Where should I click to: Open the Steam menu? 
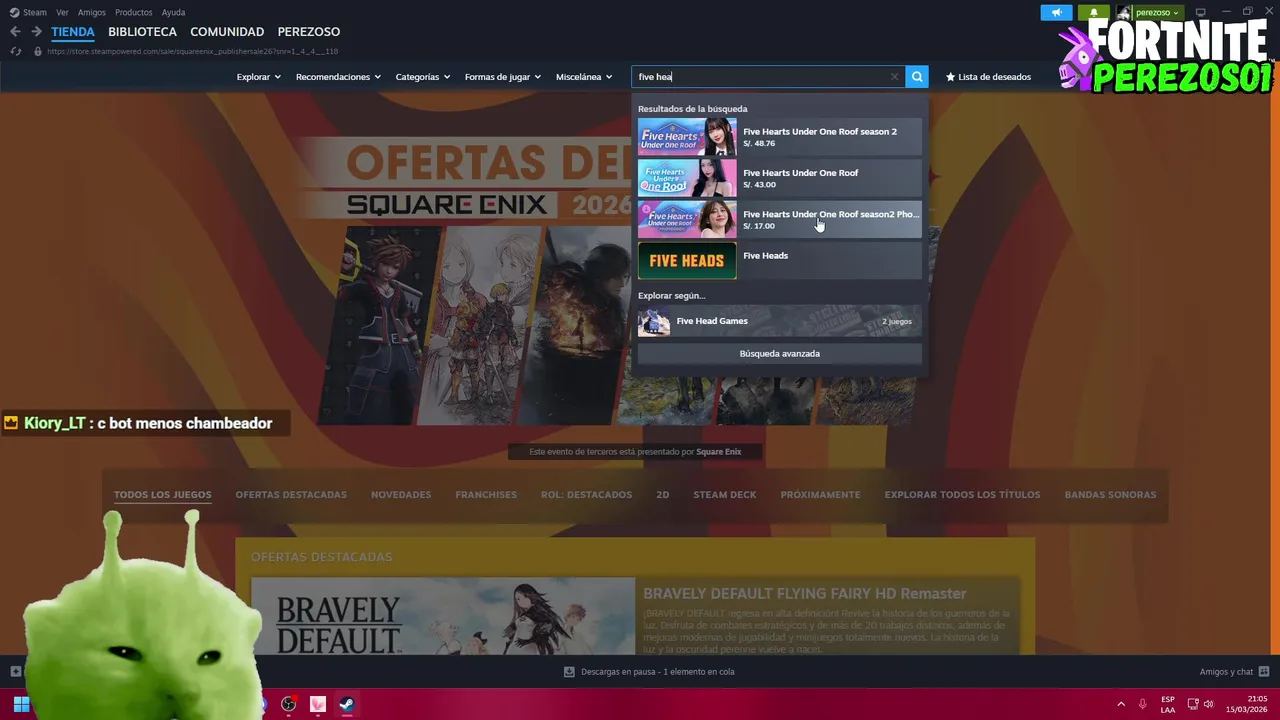click(29, 12)
